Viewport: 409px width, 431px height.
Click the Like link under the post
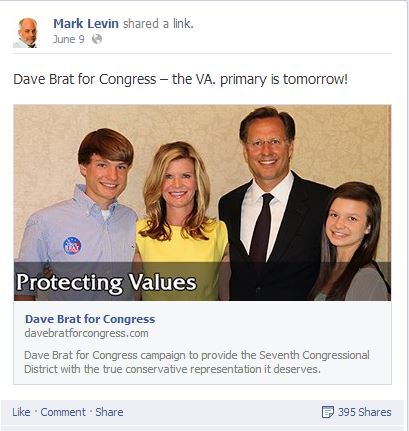pos(21,412)
